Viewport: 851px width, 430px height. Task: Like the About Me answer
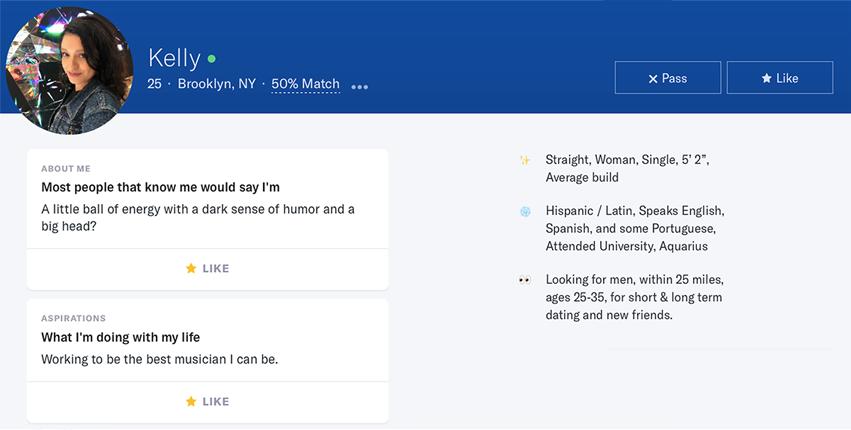click(x=207, y=268)
